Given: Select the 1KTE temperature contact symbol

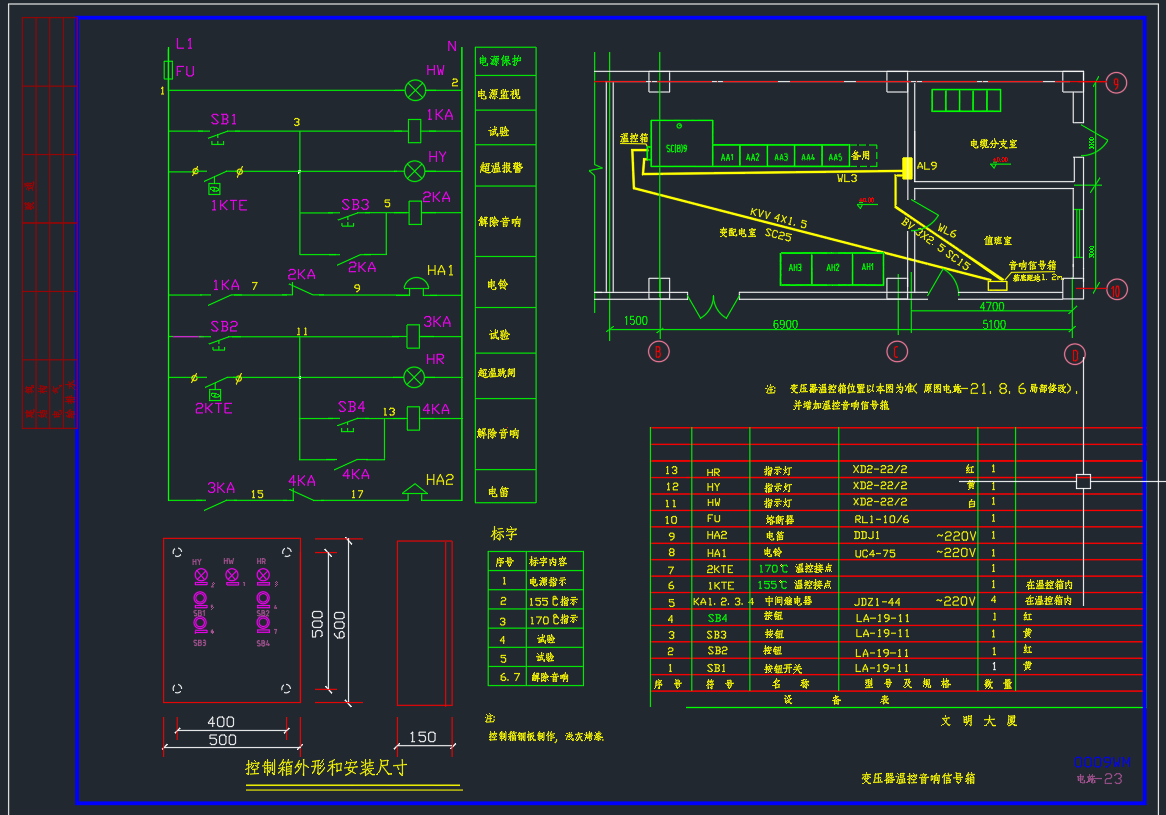Looking at the screenshot, I should point(214,187).
